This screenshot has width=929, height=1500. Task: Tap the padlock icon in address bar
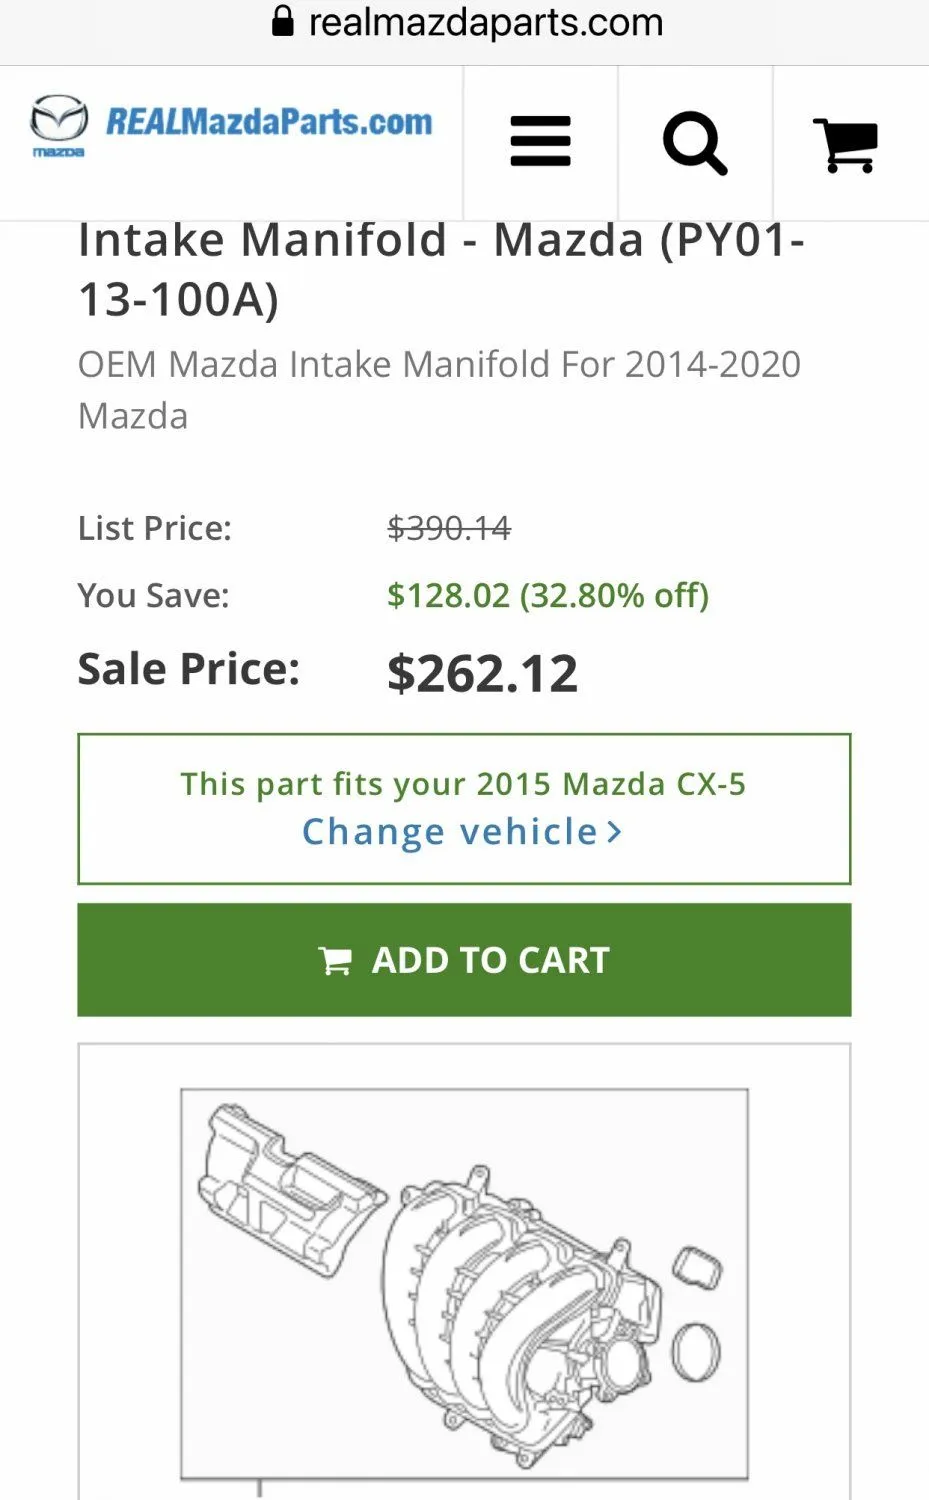[283, 21]
